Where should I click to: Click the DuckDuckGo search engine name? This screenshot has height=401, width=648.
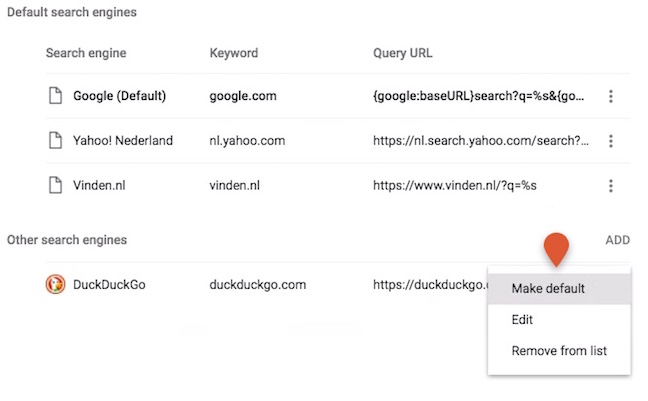109,284
